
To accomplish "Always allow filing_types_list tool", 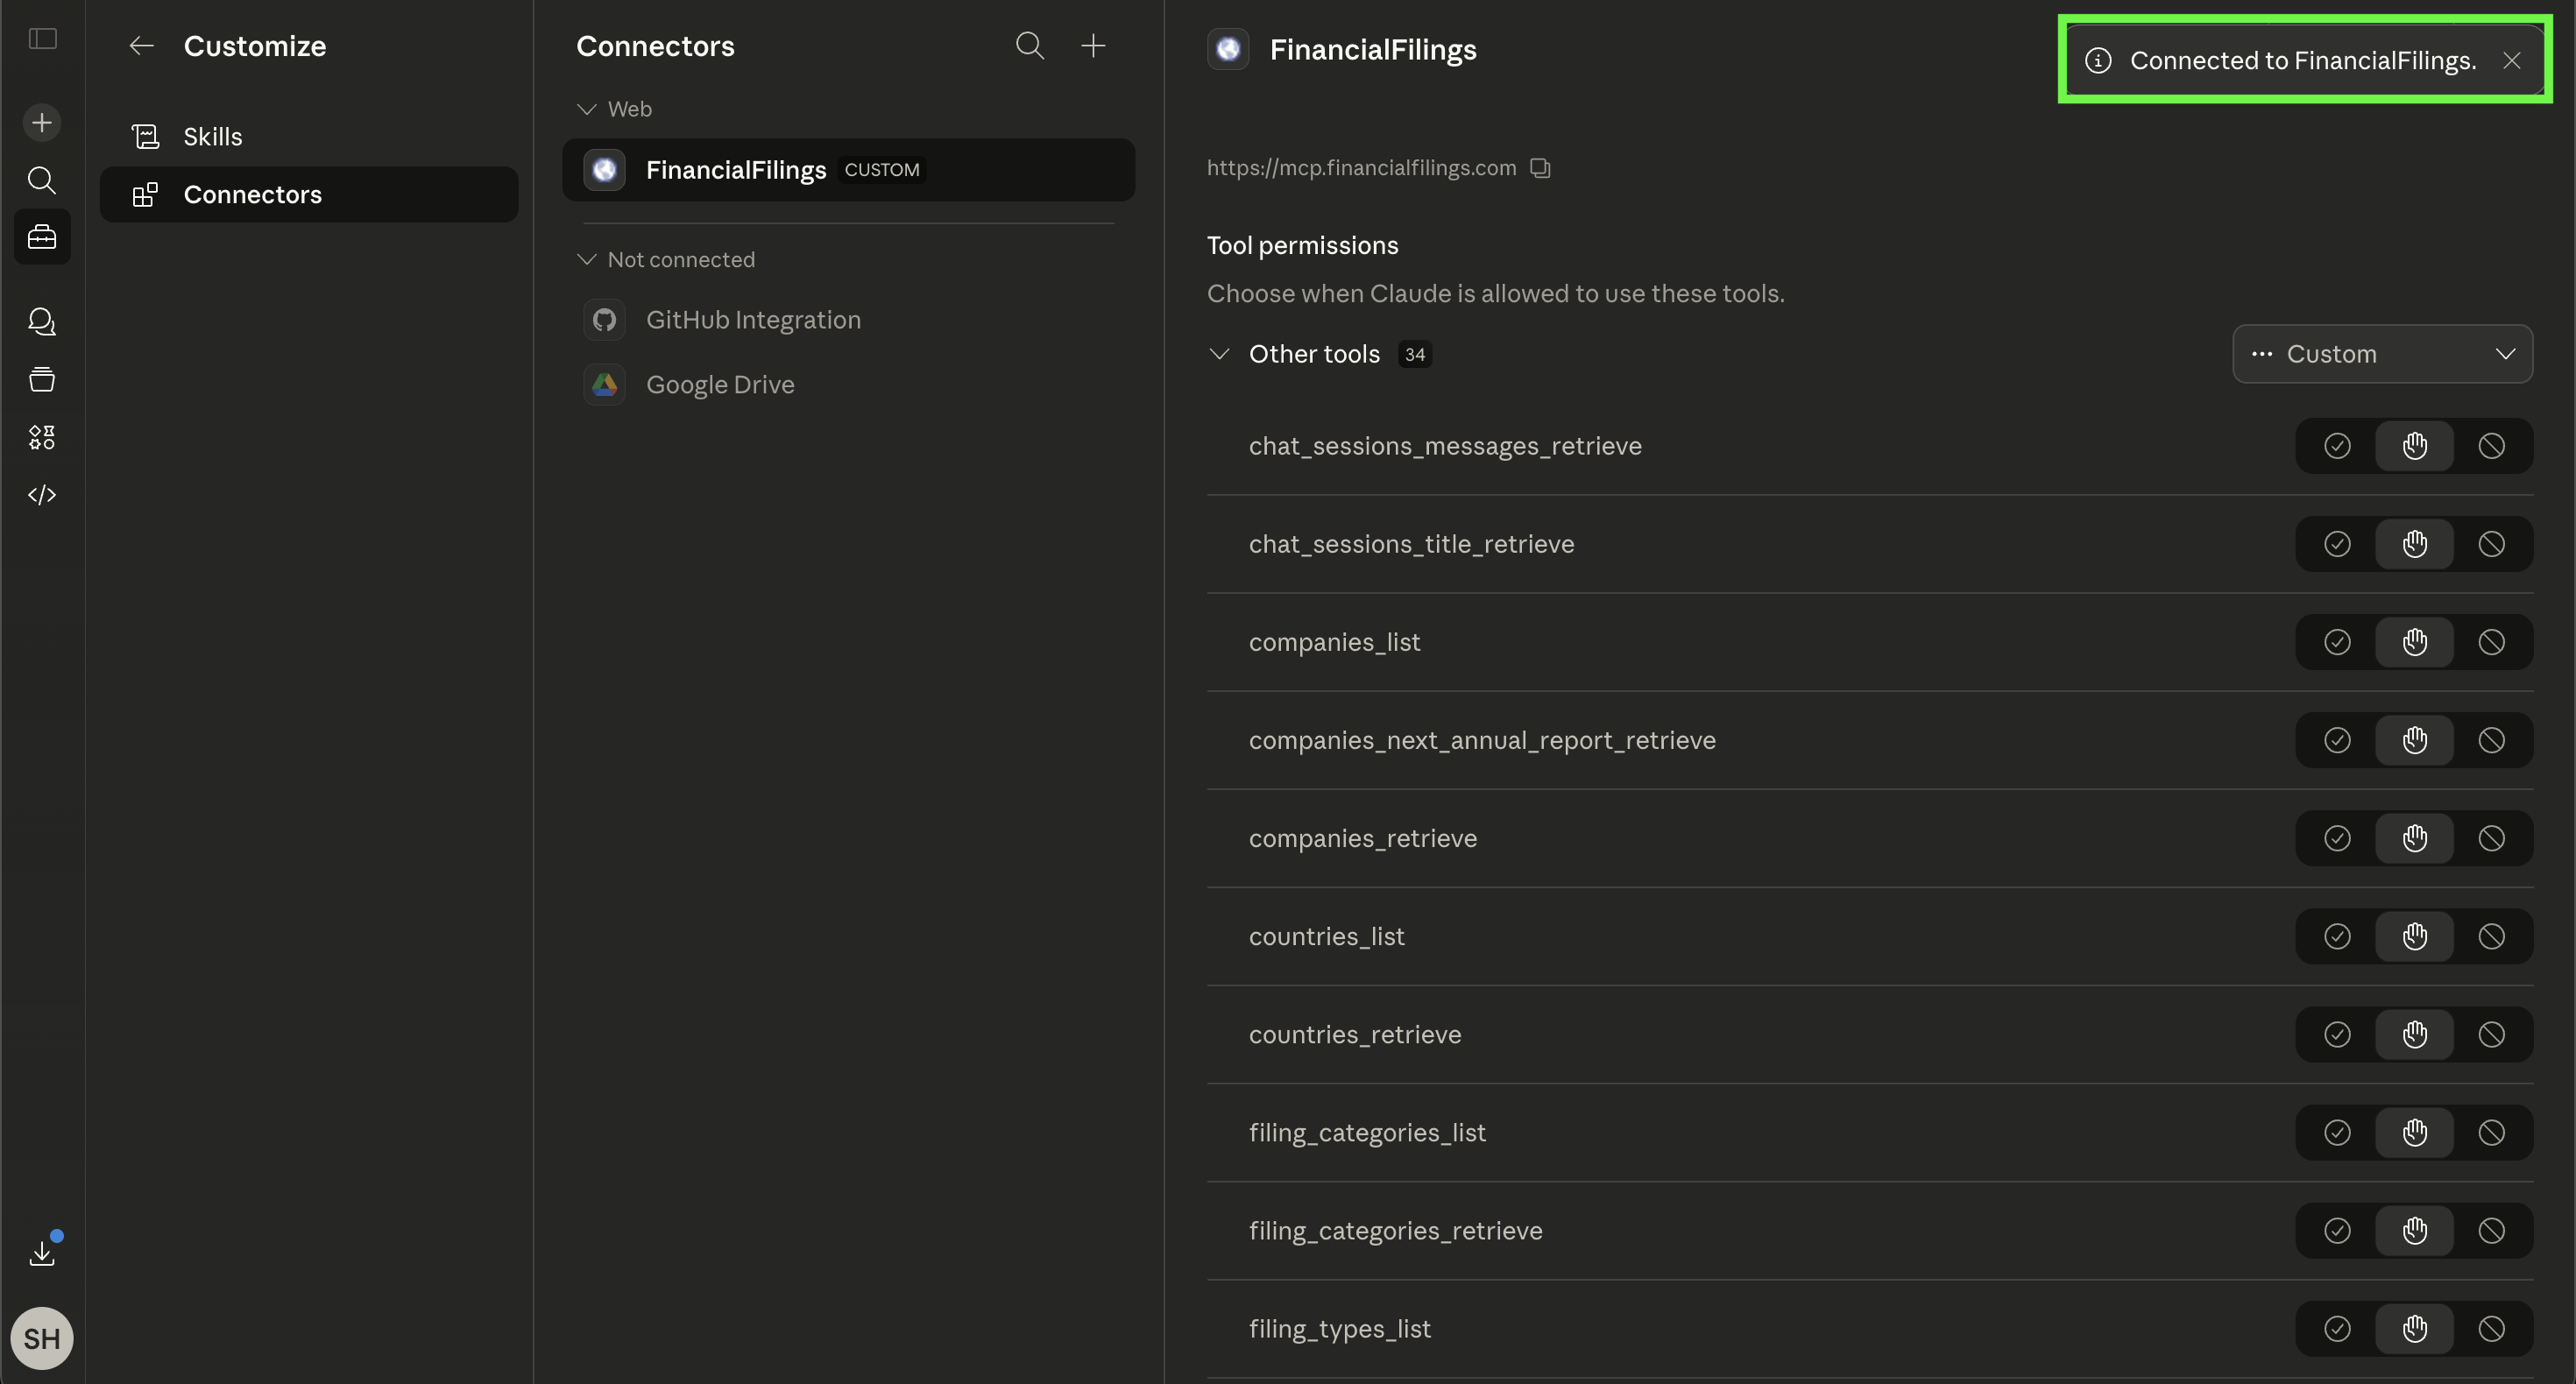I will click(x=2337, y=1328).
